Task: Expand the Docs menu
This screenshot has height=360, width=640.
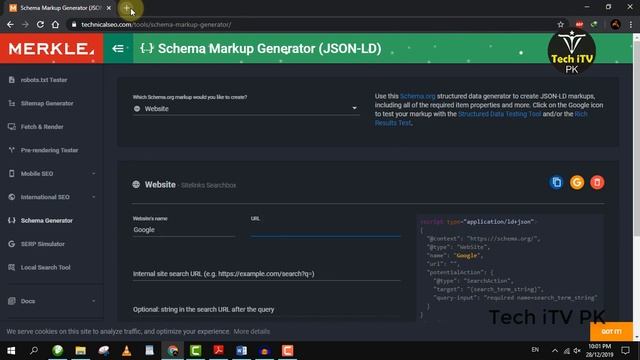Action: pos(51,301)
